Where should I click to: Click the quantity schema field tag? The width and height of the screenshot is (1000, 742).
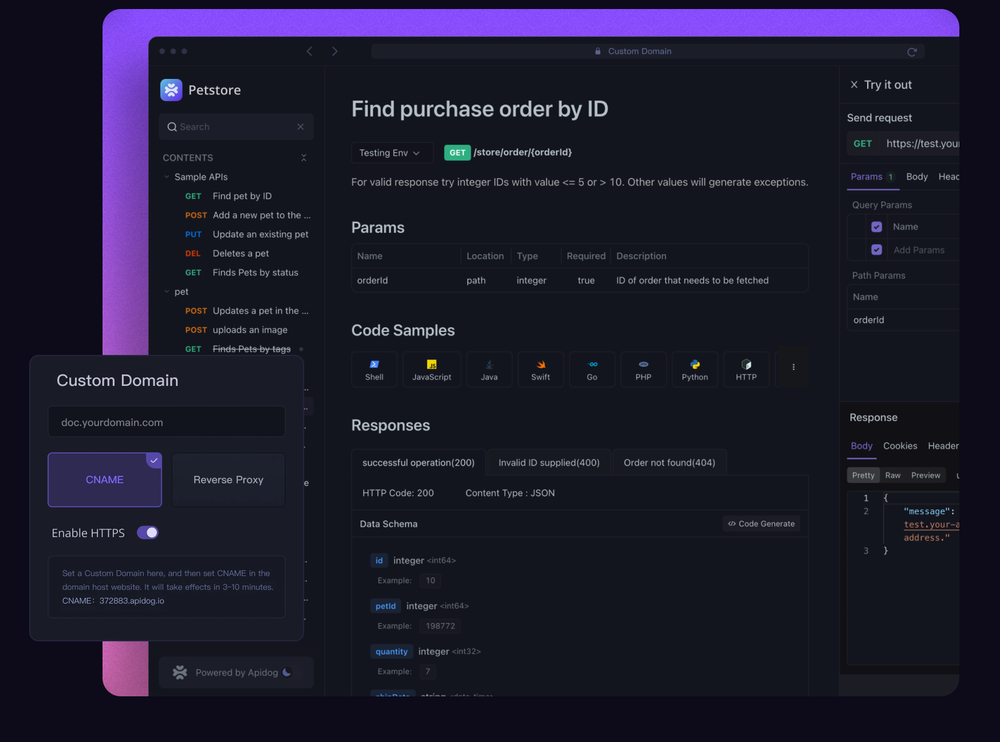(391, 651)
